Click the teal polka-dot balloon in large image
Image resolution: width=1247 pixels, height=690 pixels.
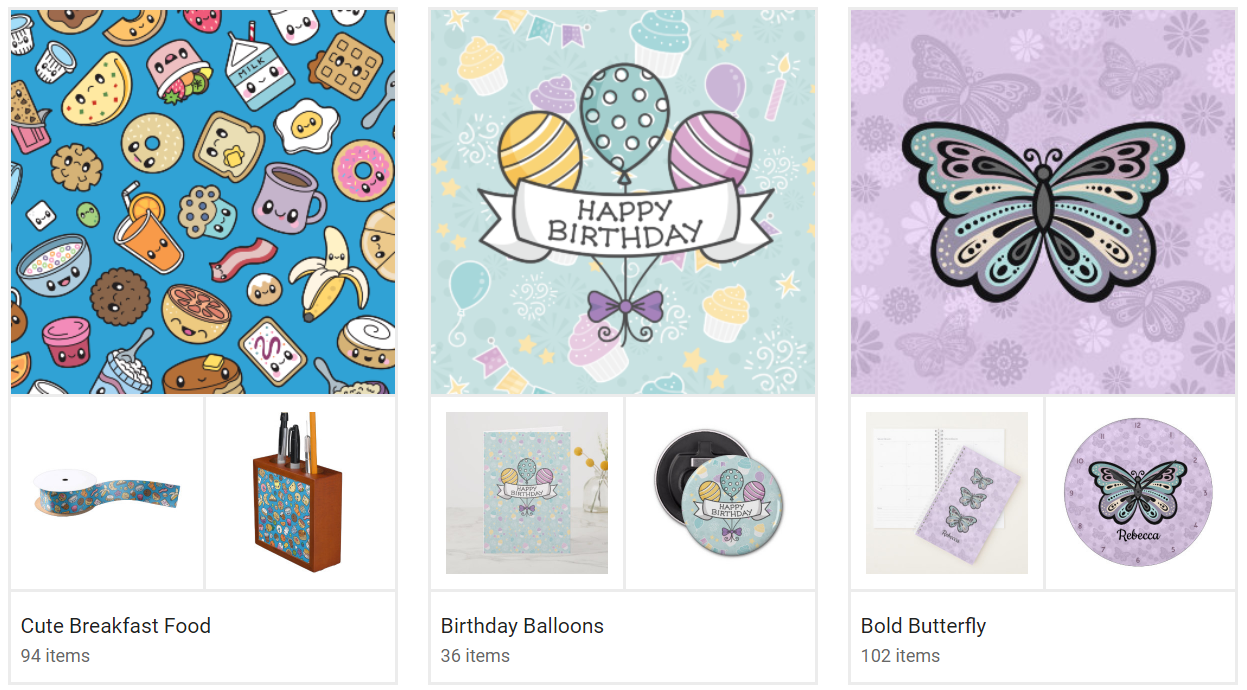(x=625, y=112)
